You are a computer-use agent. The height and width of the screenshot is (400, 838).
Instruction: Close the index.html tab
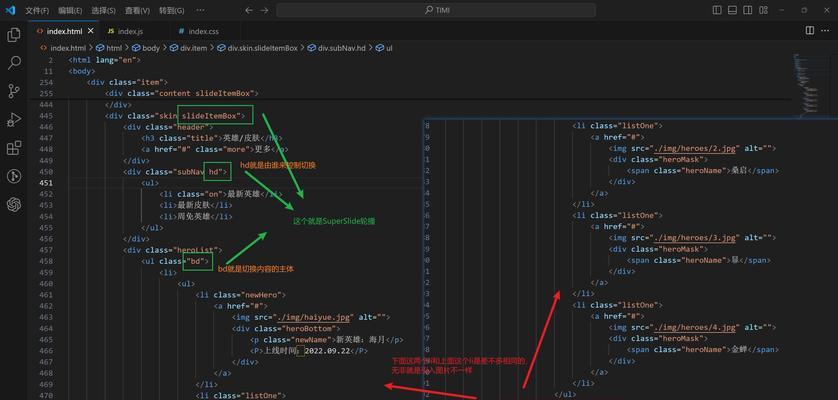point(91,32)
